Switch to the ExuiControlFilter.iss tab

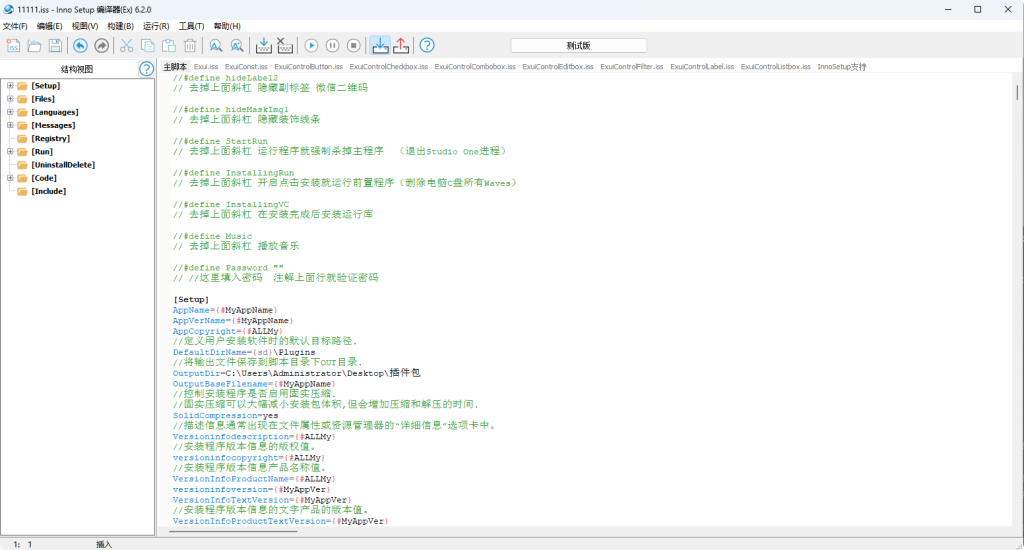(x=632, y=67)
